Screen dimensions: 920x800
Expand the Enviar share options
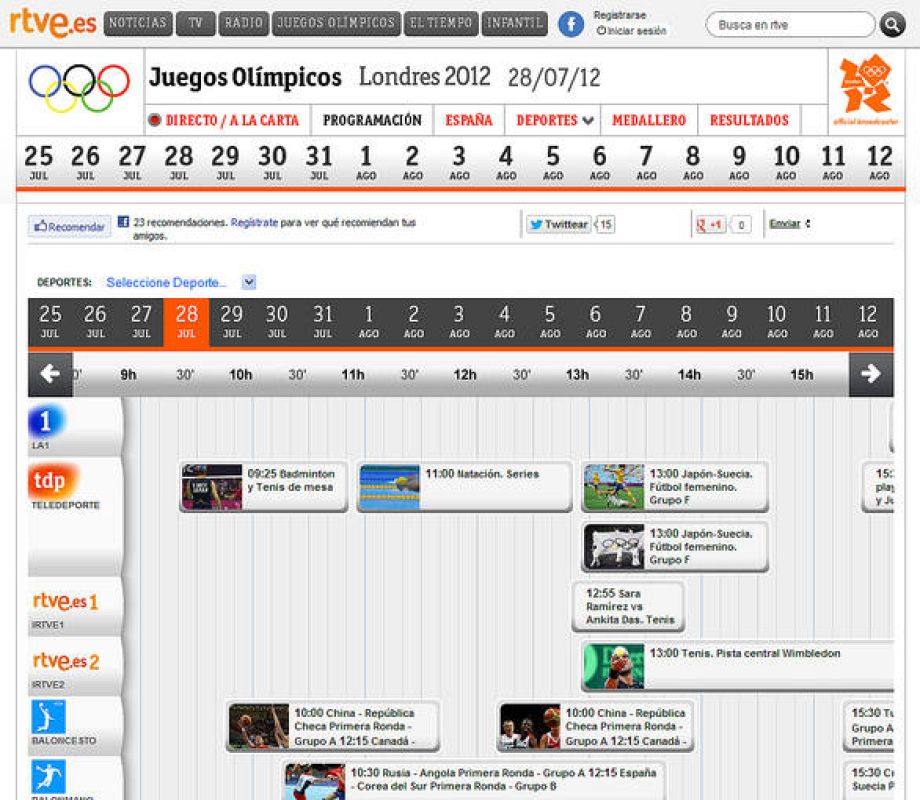point(789,224)
